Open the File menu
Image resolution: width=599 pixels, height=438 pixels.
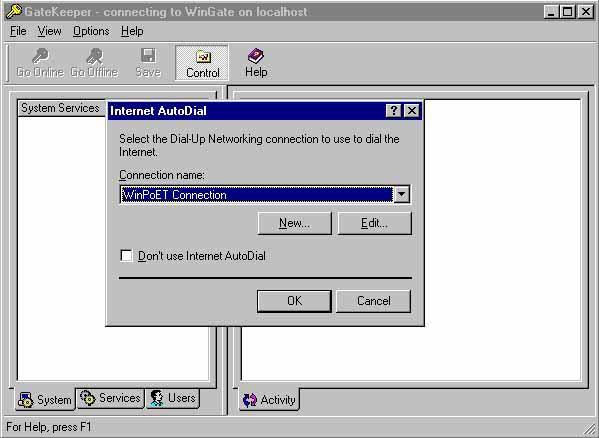tap(18, 31)
